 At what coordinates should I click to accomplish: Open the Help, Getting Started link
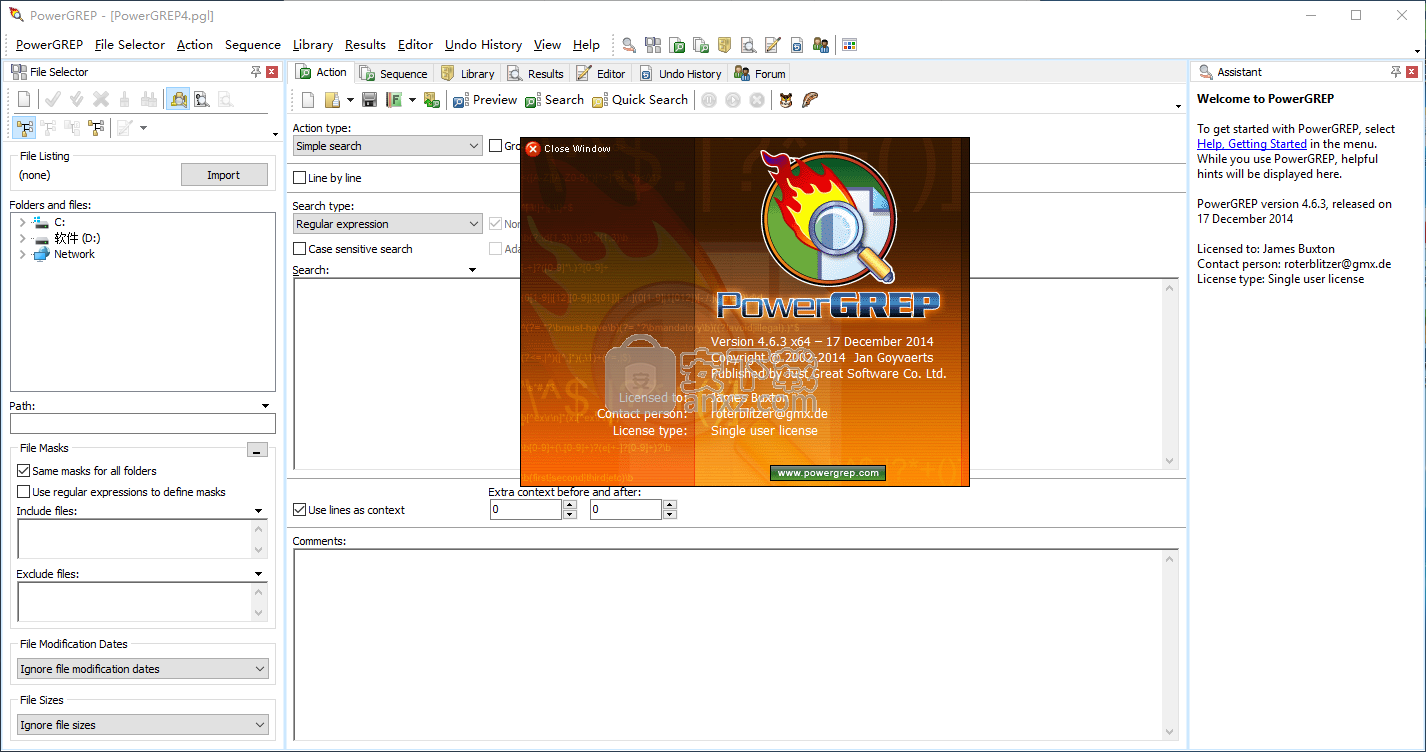click(1252, 144)
